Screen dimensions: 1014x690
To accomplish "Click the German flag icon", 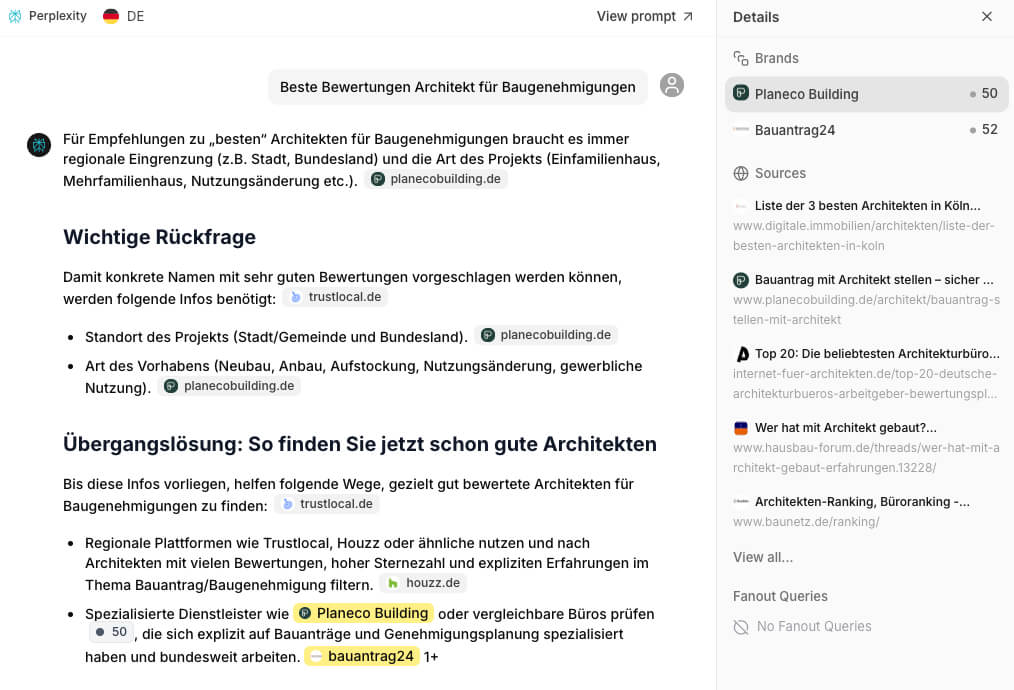I will (111, 16).
